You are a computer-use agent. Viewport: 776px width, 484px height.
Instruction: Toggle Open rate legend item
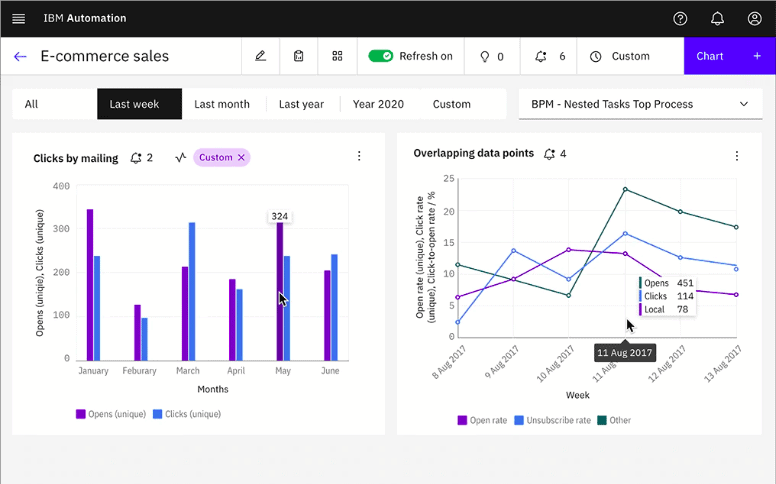click(483, 420)
